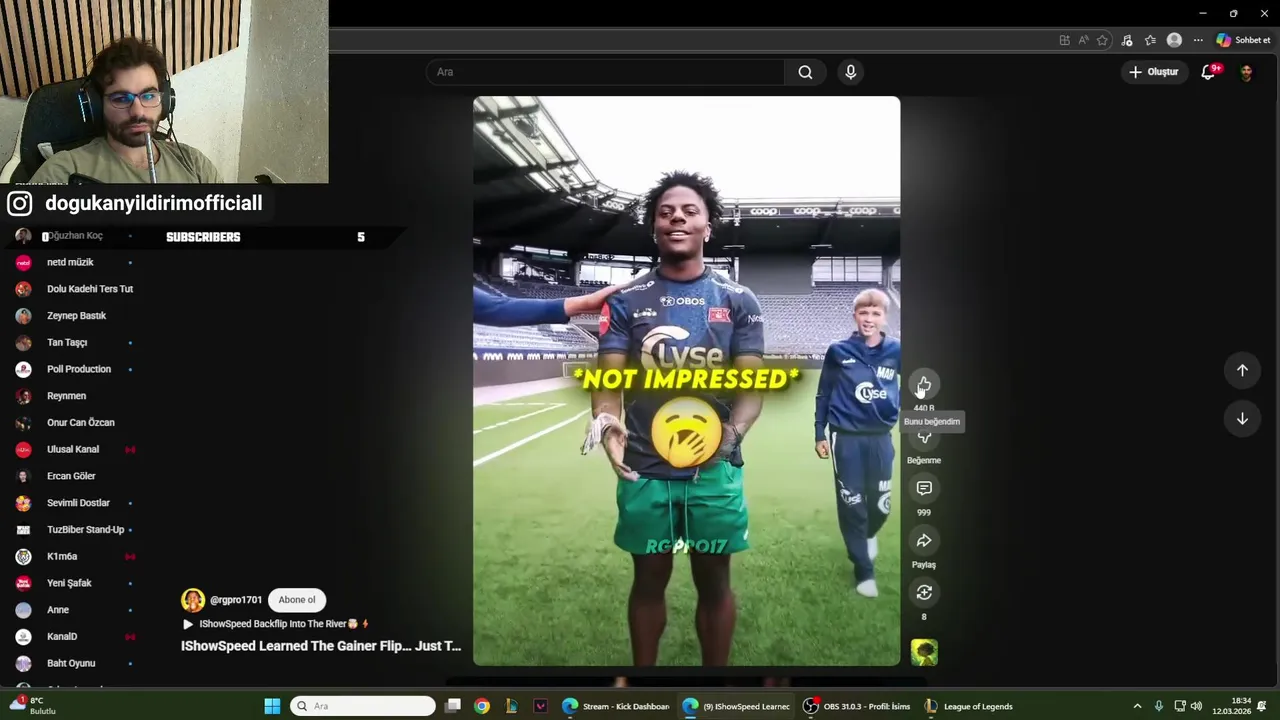This screenshot has height=720, width=1280.
Task: Switch to OBS 31.0.3 taskbar window
Action: 857,706
